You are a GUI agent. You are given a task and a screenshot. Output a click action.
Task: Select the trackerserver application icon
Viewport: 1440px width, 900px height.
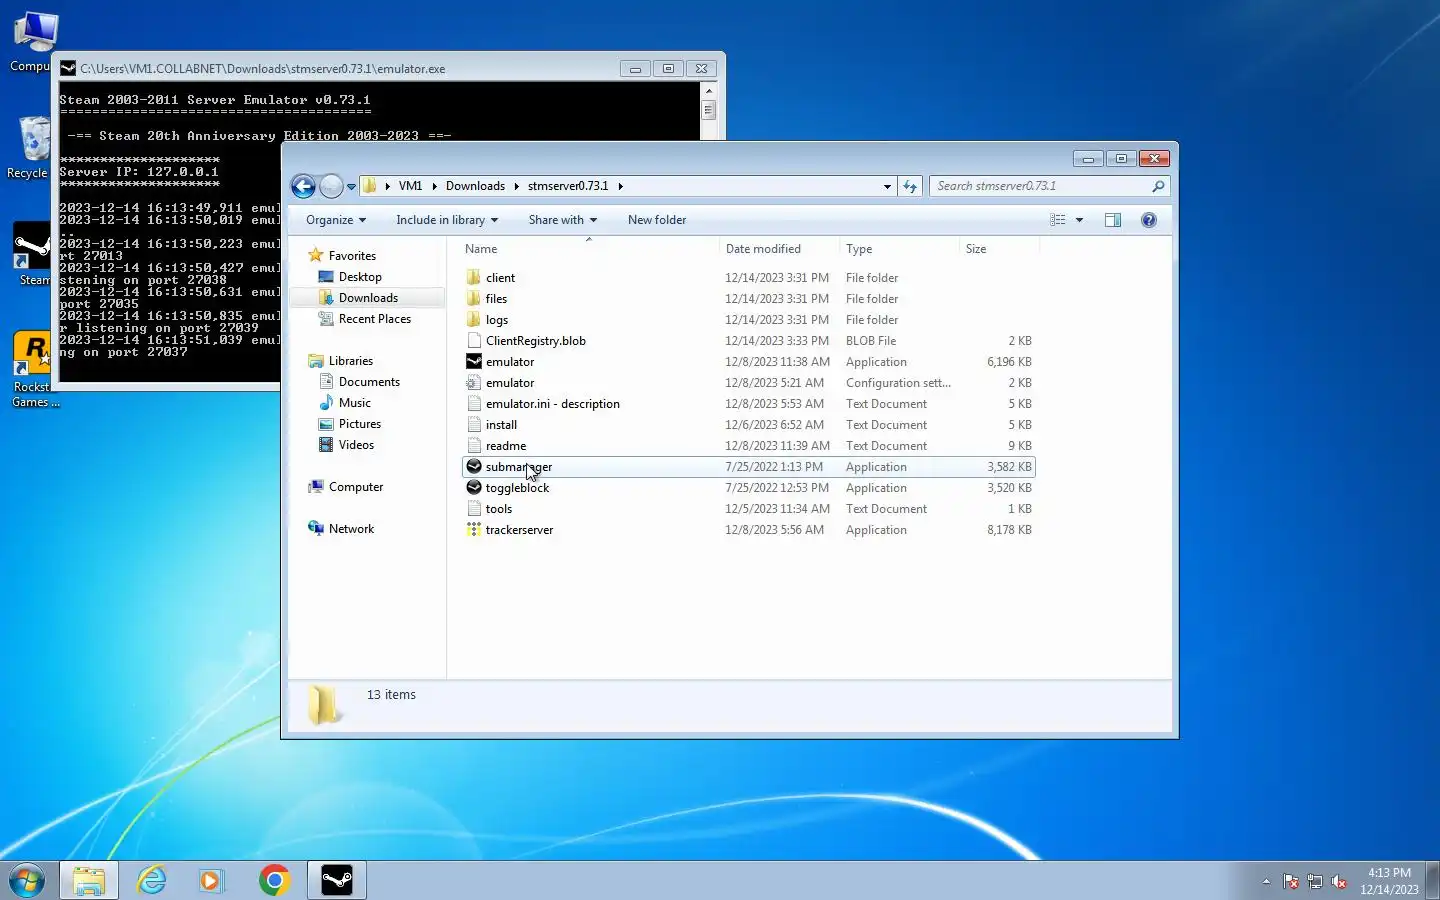tap(474, 530)
